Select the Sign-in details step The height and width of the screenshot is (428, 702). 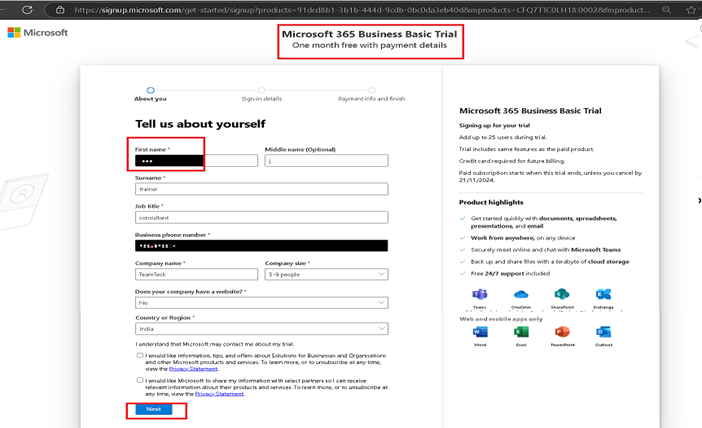coord(261,94)
